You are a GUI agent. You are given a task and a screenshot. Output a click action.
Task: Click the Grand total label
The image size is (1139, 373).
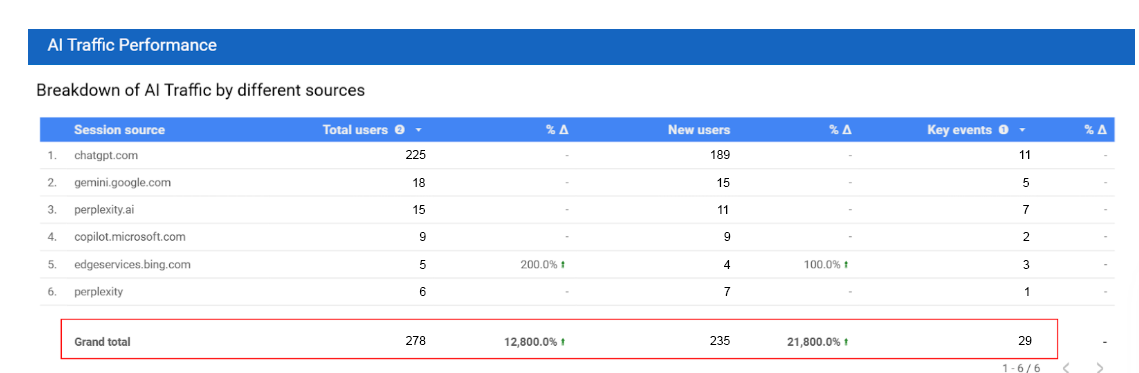pos(102,342)
